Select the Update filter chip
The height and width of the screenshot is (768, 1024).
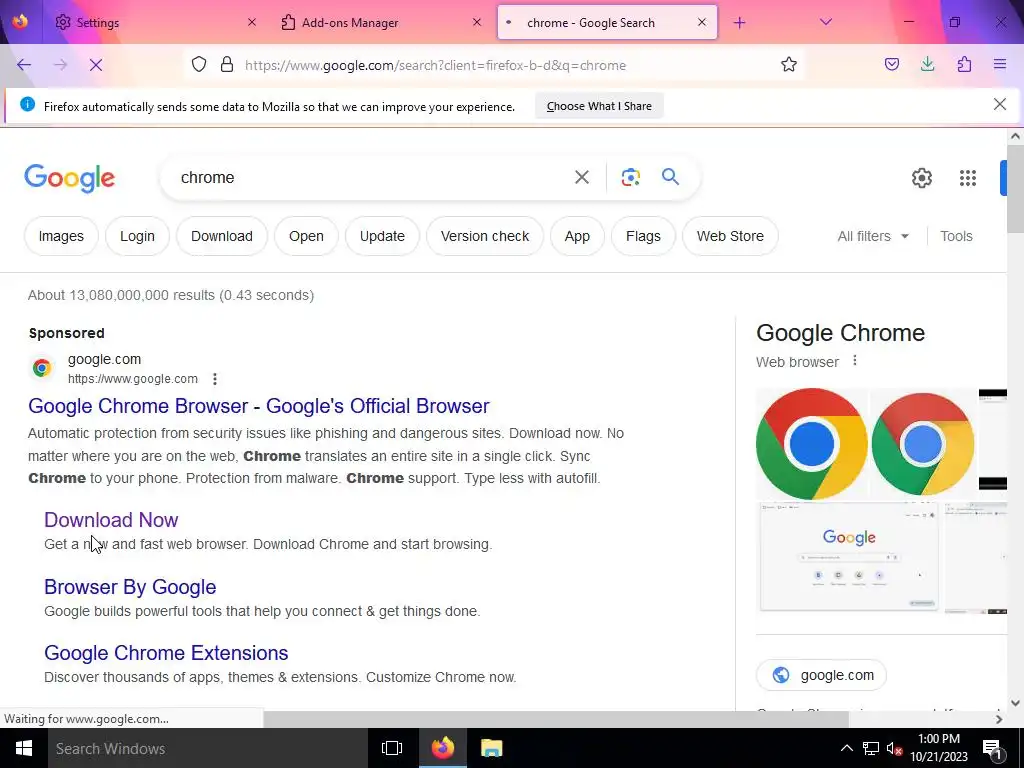pyautogui.click(x=382, y=236)
